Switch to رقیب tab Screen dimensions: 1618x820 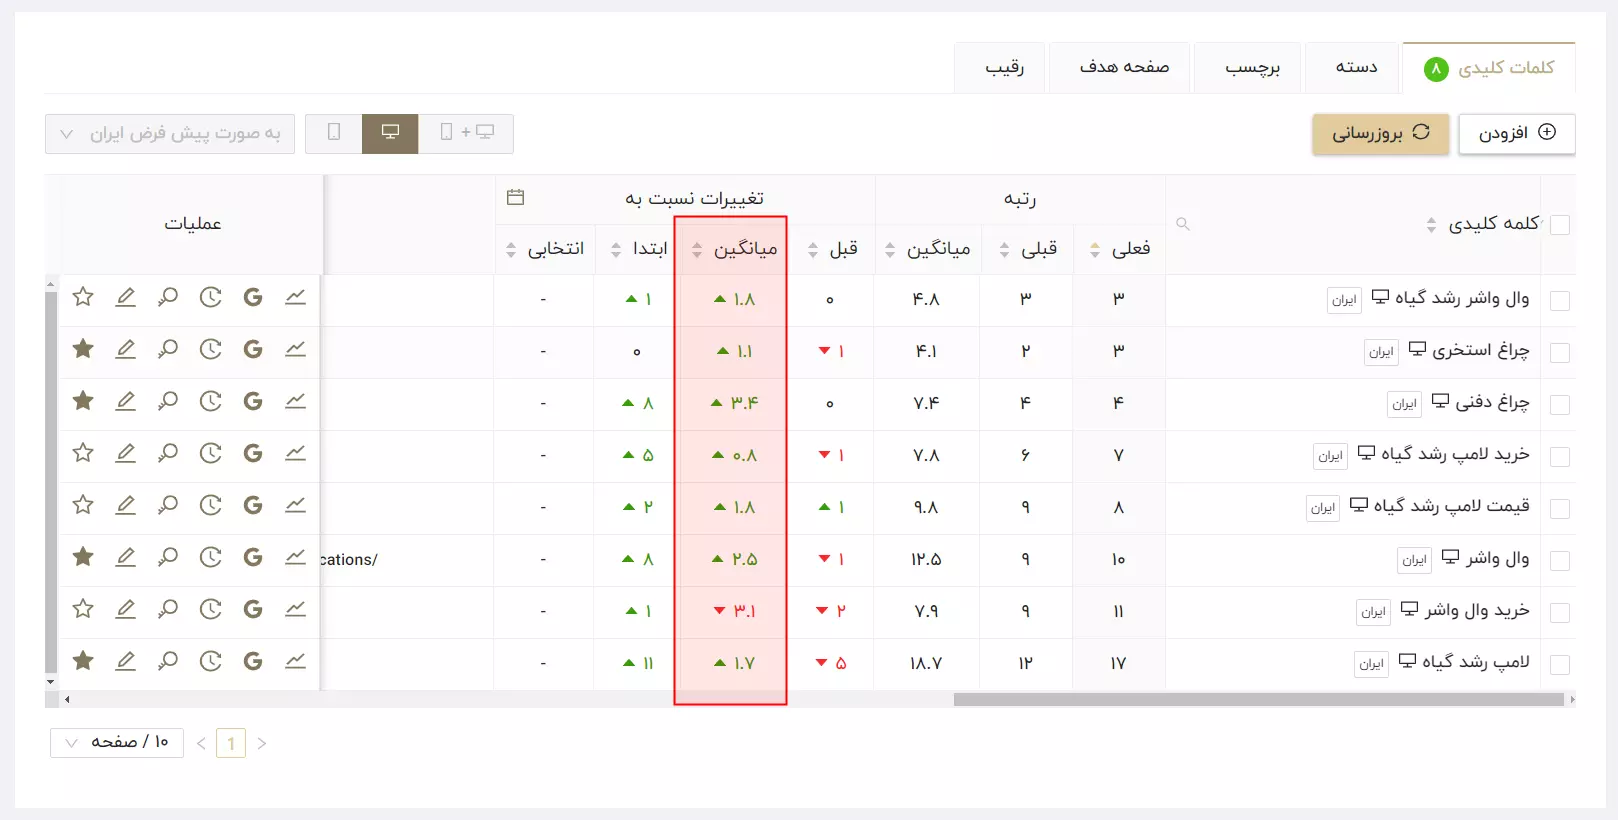[x=1000, y=68]
